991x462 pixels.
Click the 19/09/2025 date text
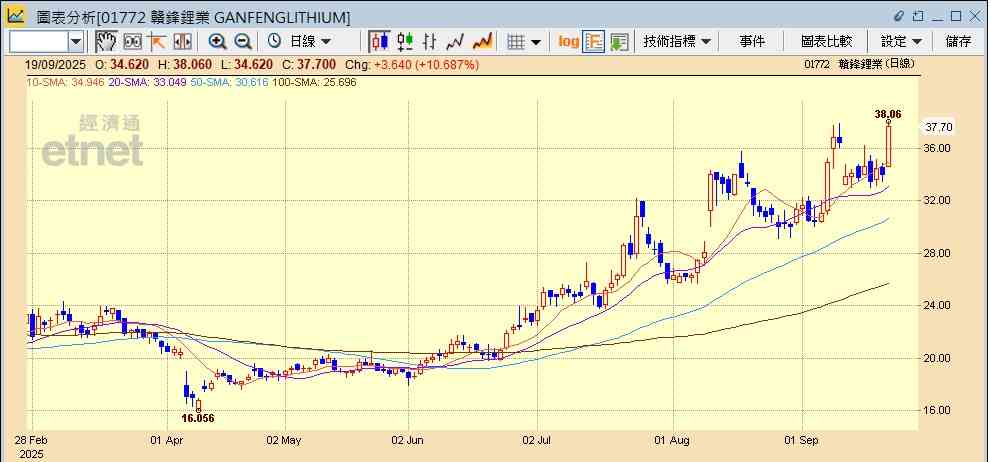[58, 64]
